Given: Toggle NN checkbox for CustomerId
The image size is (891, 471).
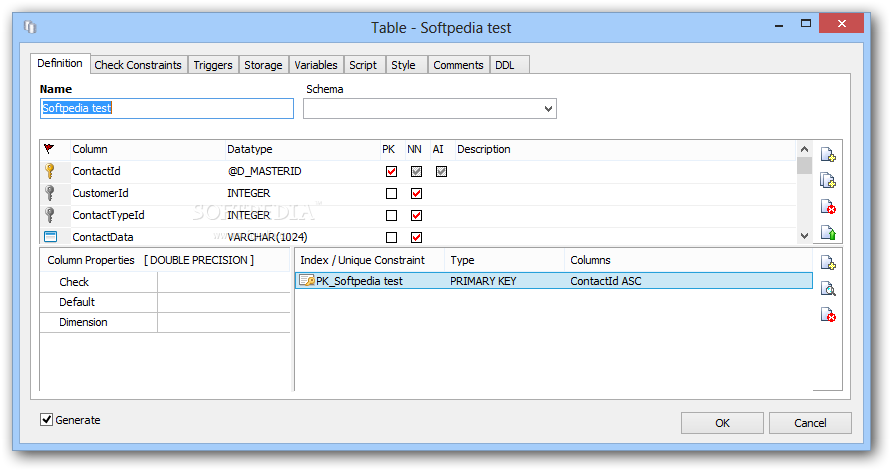Looking at the screenshot, I should pos(417,194).
